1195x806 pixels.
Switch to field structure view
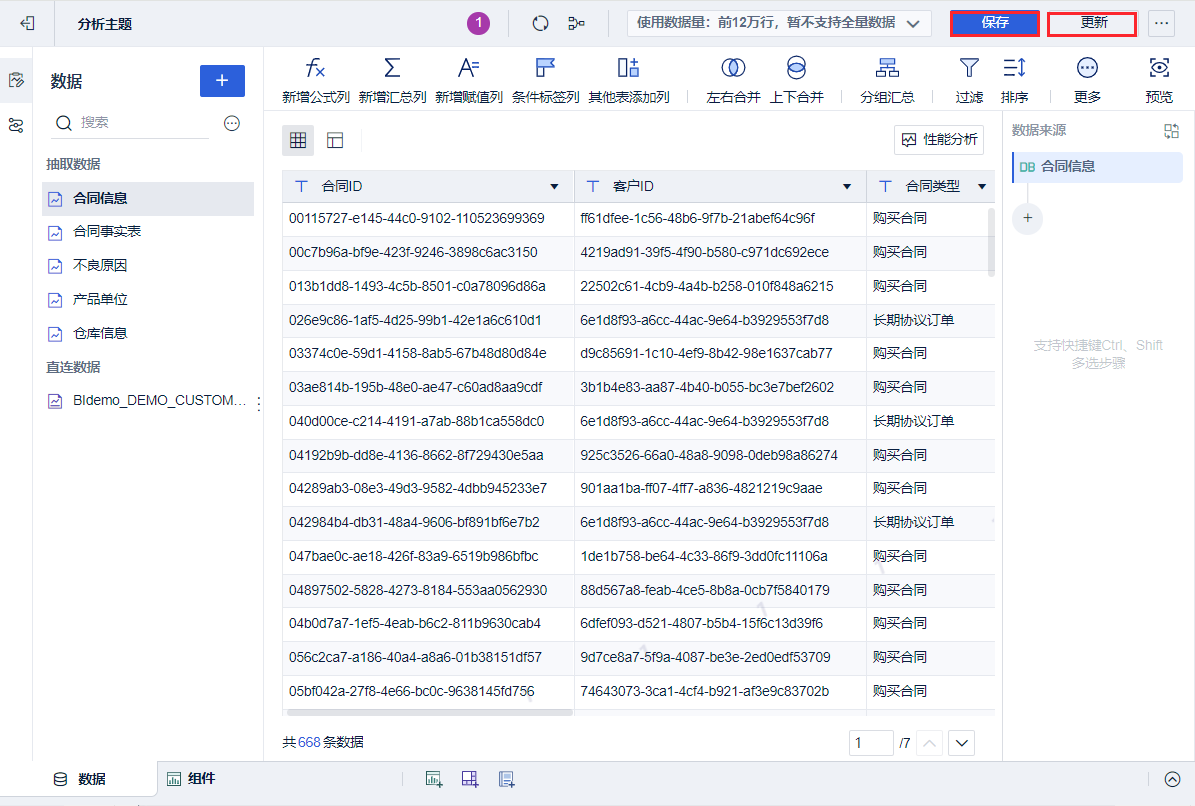click(335, 140)
